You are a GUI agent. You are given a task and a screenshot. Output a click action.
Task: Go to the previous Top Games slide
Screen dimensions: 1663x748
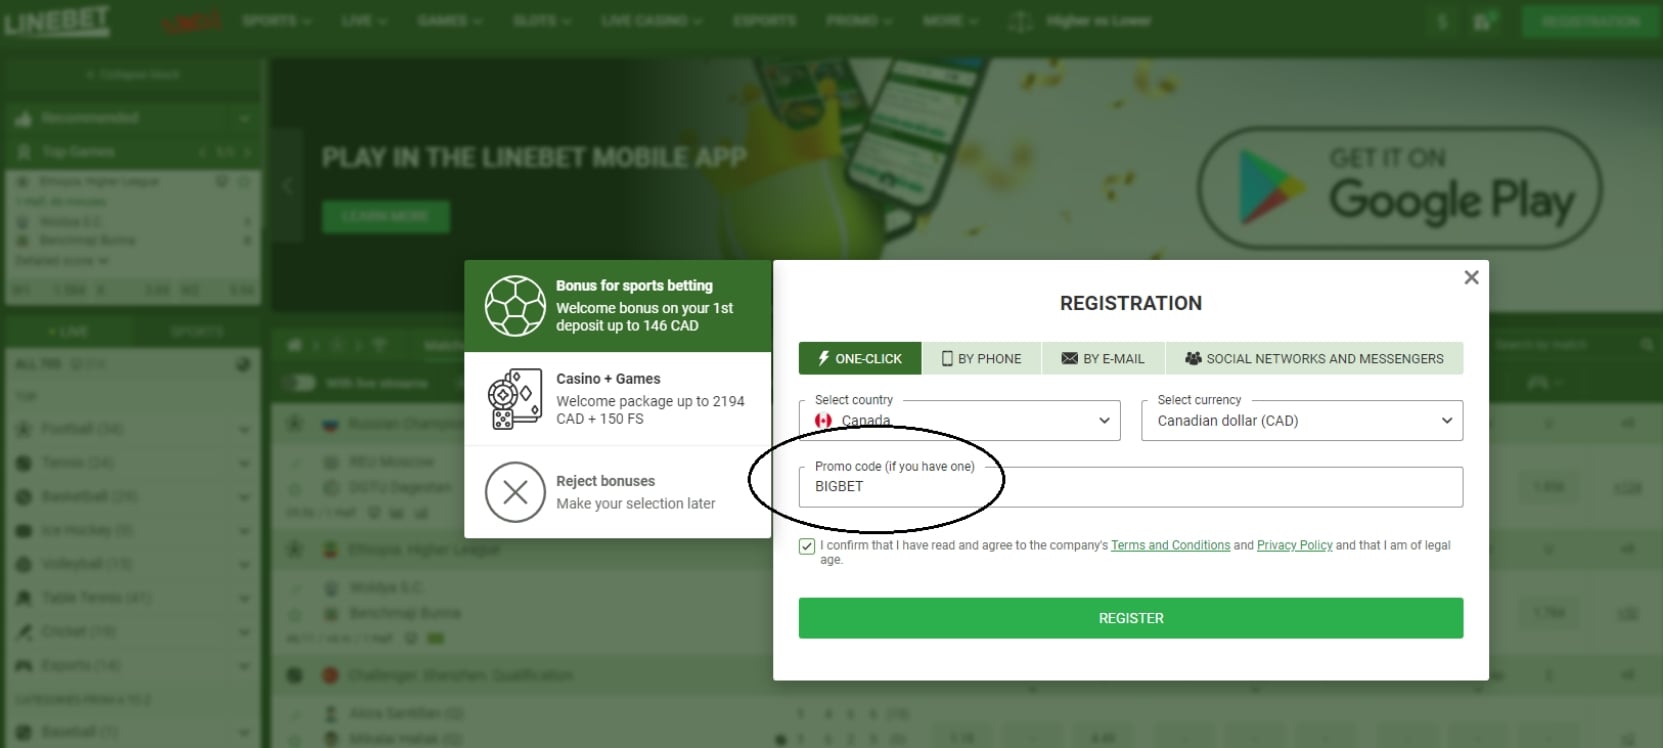point(203,152)
